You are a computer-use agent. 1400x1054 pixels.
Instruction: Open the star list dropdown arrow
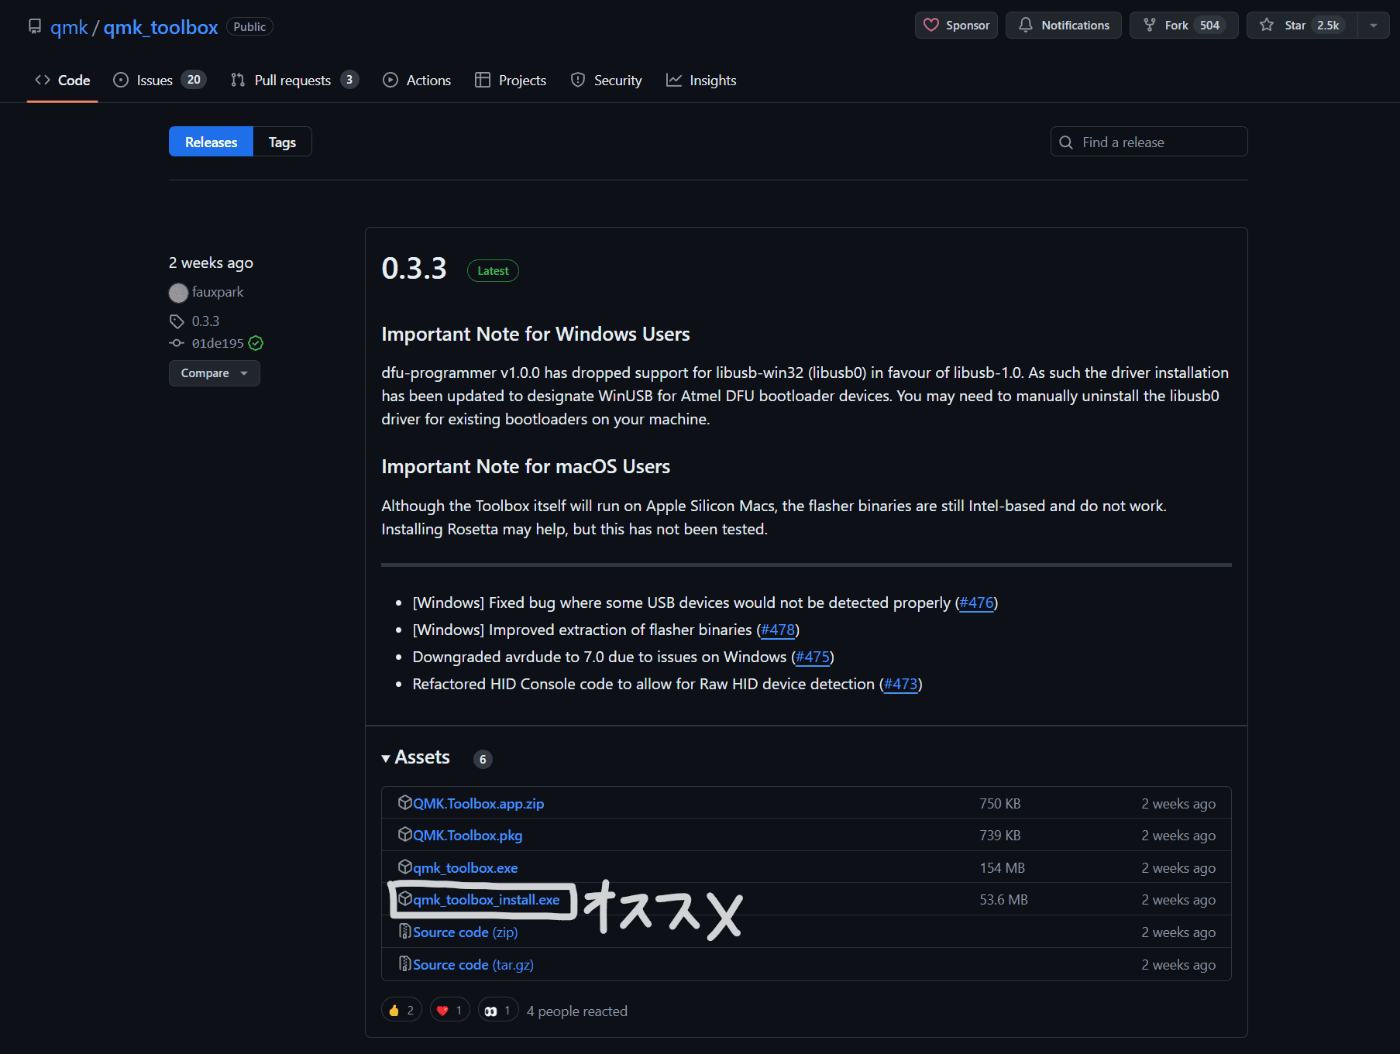click(x=1373, y=25)
